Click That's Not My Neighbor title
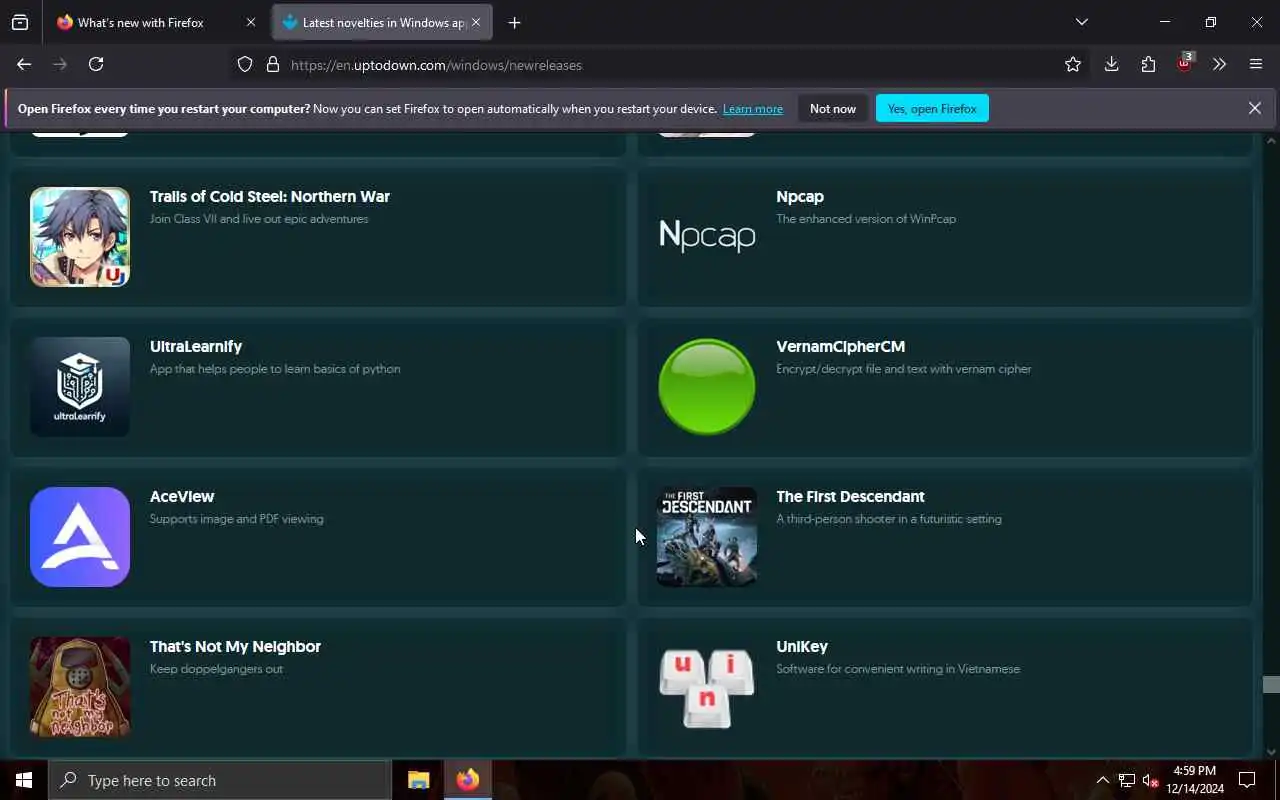This screenshot has width=1280, height=800. pos(235,647)
